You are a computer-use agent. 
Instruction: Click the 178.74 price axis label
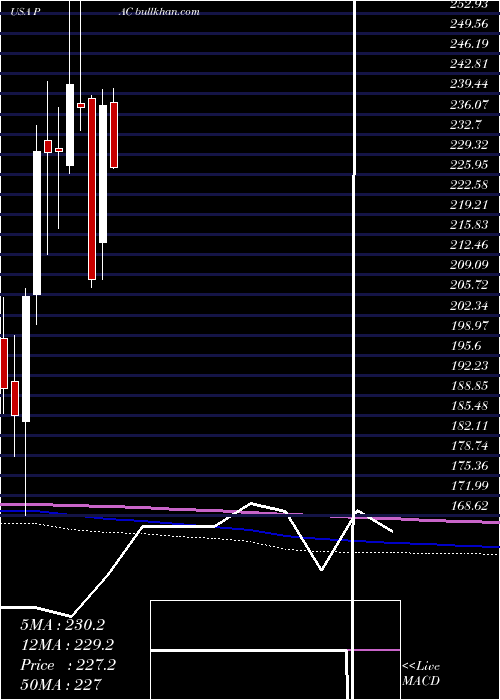pos(469,446)
